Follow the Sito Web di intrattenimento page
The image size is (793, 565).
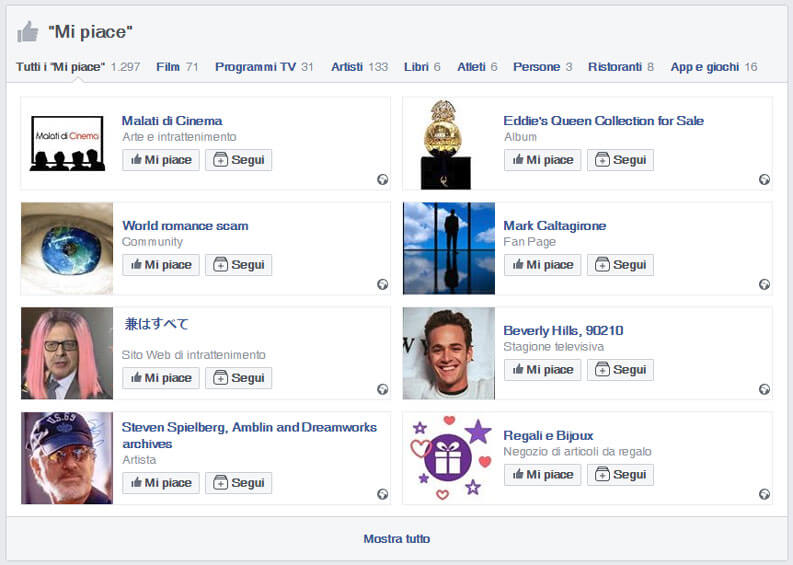239,378
